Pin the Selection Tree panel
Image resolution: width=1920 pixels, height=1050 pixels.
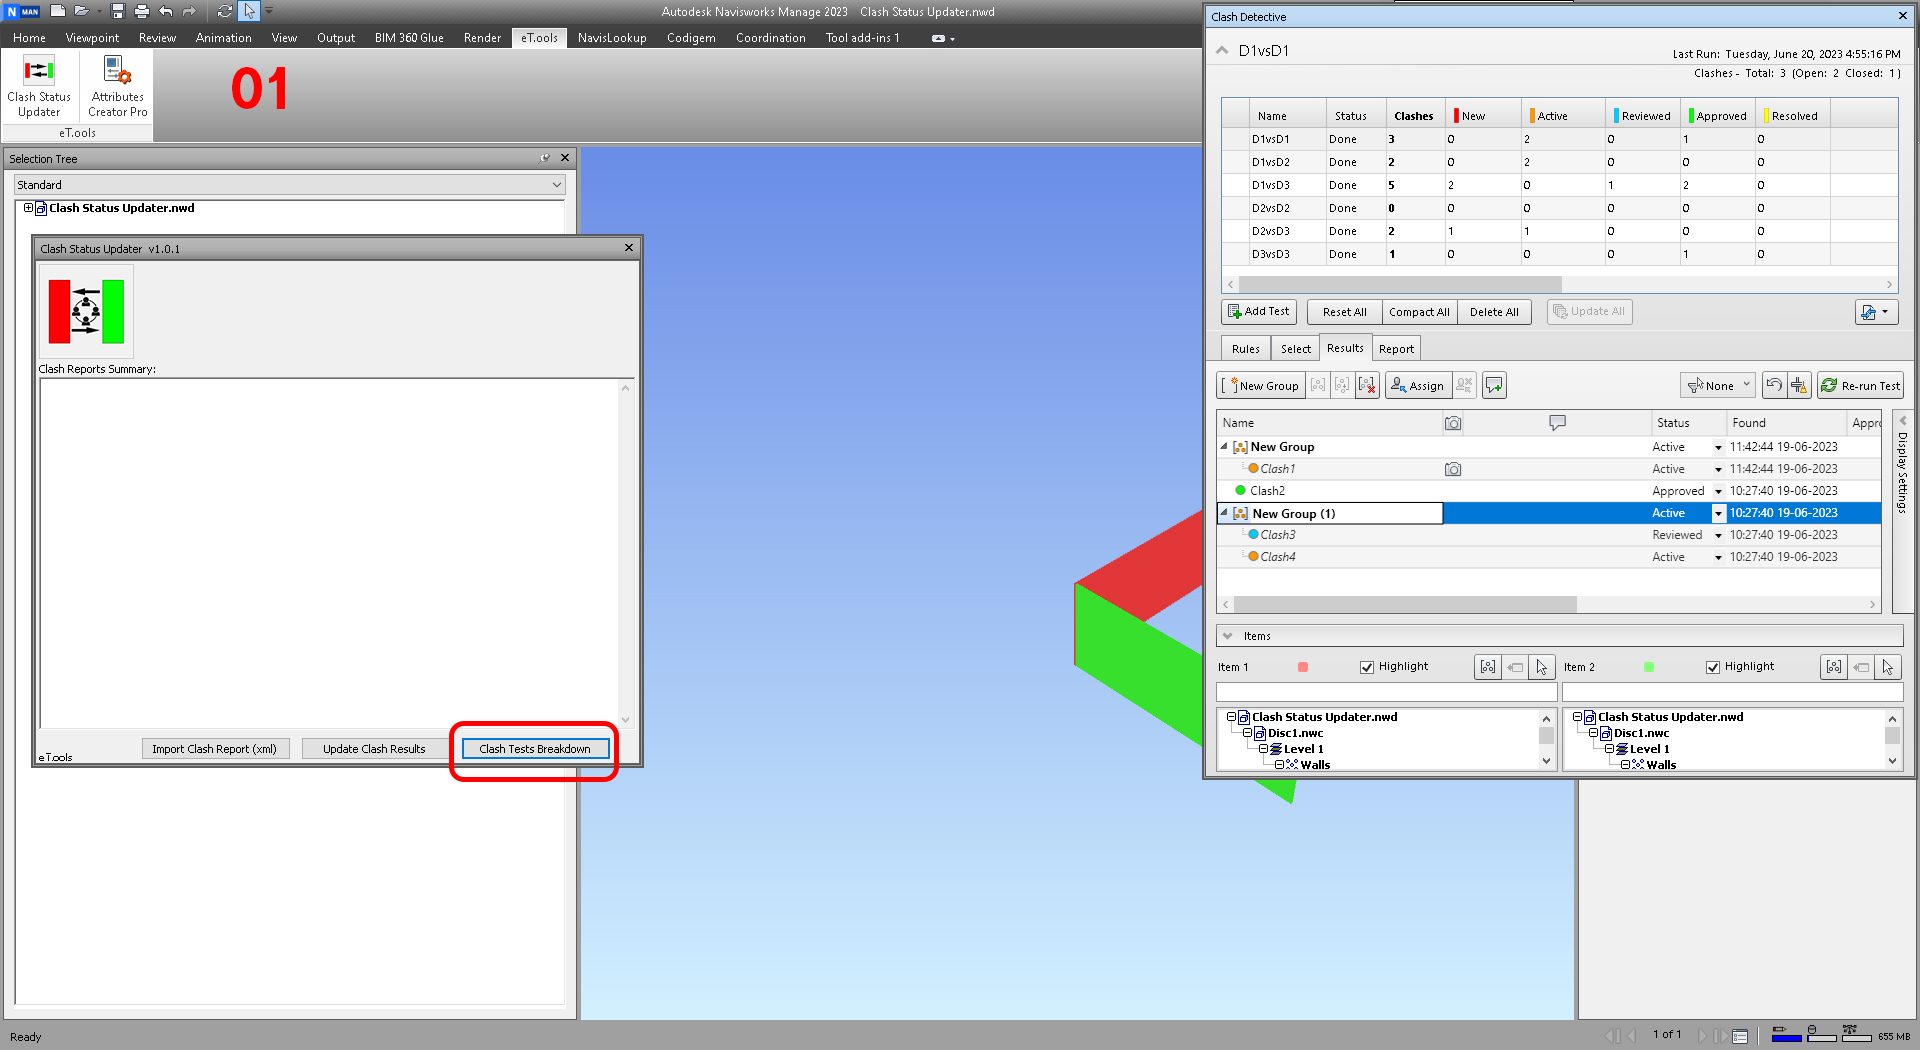545,158
